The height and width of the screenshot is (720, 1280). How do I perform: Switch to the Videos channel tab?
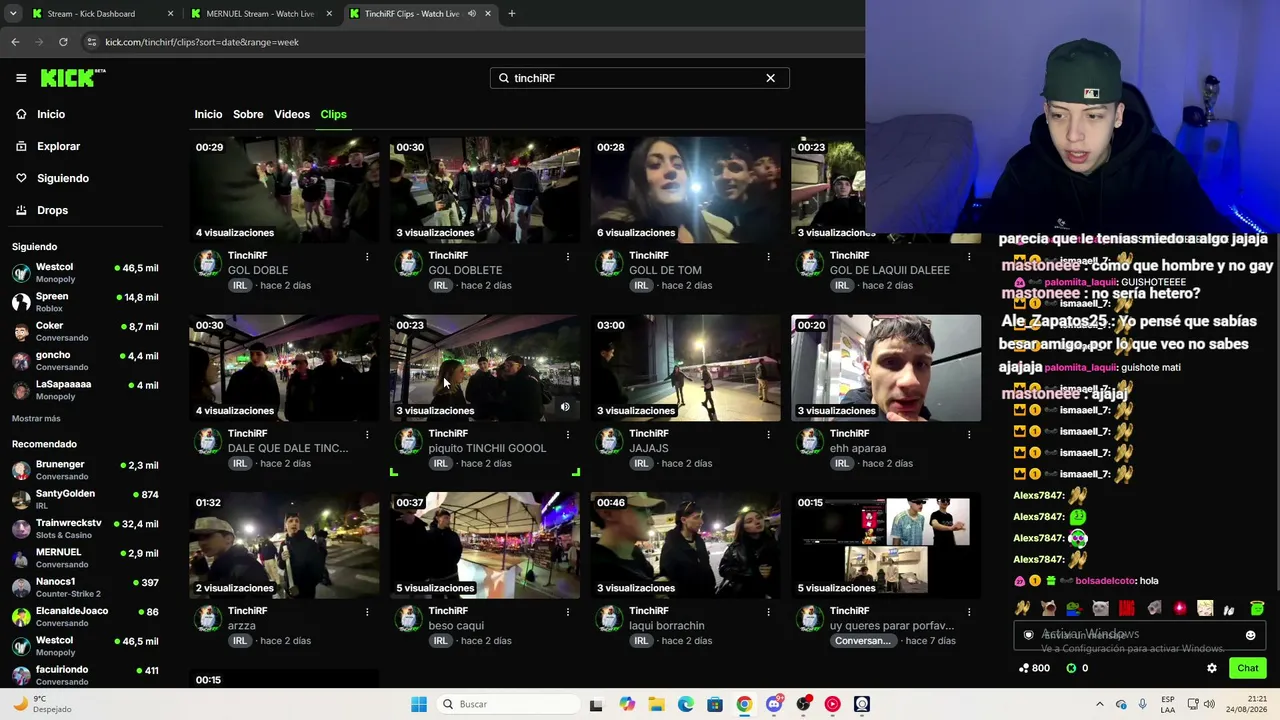(292, 114)
